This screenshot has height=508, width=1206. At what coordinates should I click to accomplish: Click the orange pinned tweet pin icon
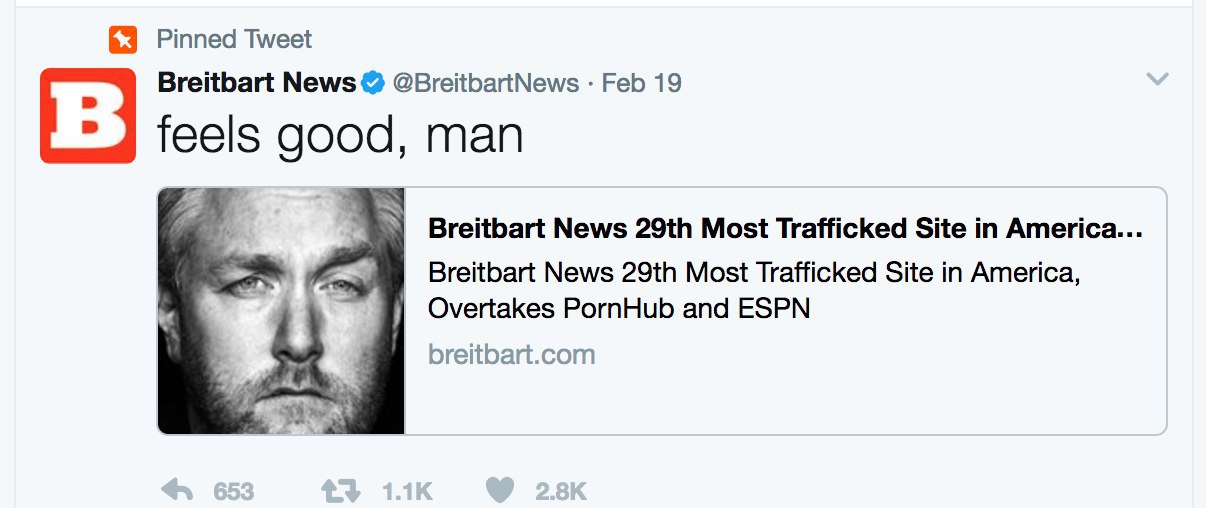[122, 40]
